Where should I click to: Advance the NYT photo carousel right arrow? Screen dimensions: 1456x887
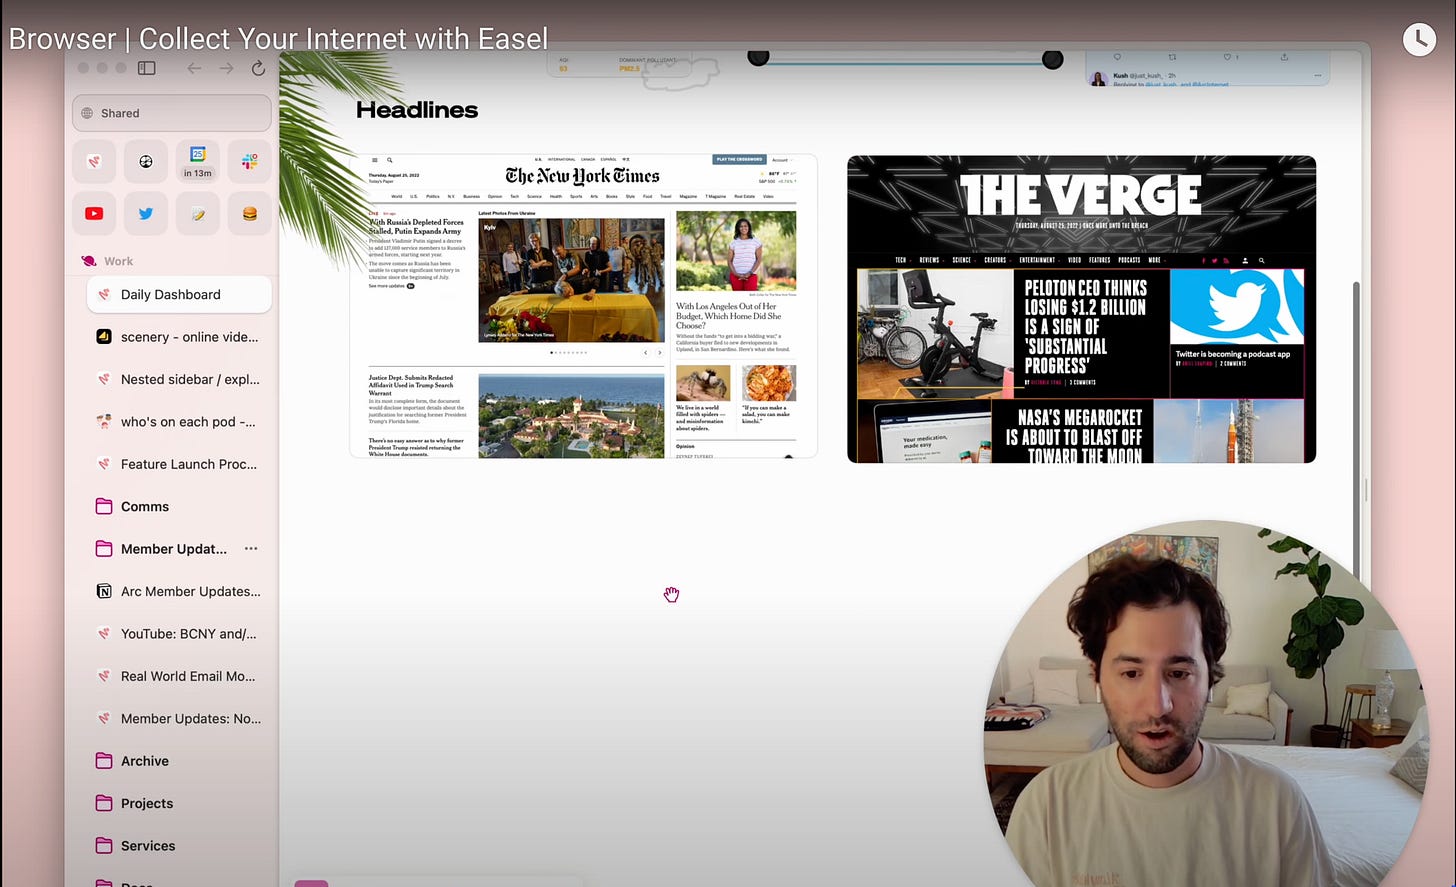[x=659, y=352]
